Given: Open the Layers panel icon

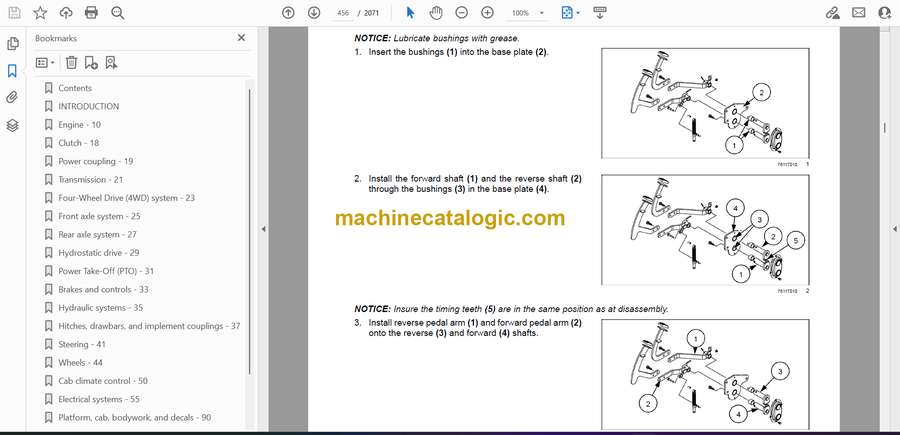Looking at the screenshot, I should [x=12, y=125].
